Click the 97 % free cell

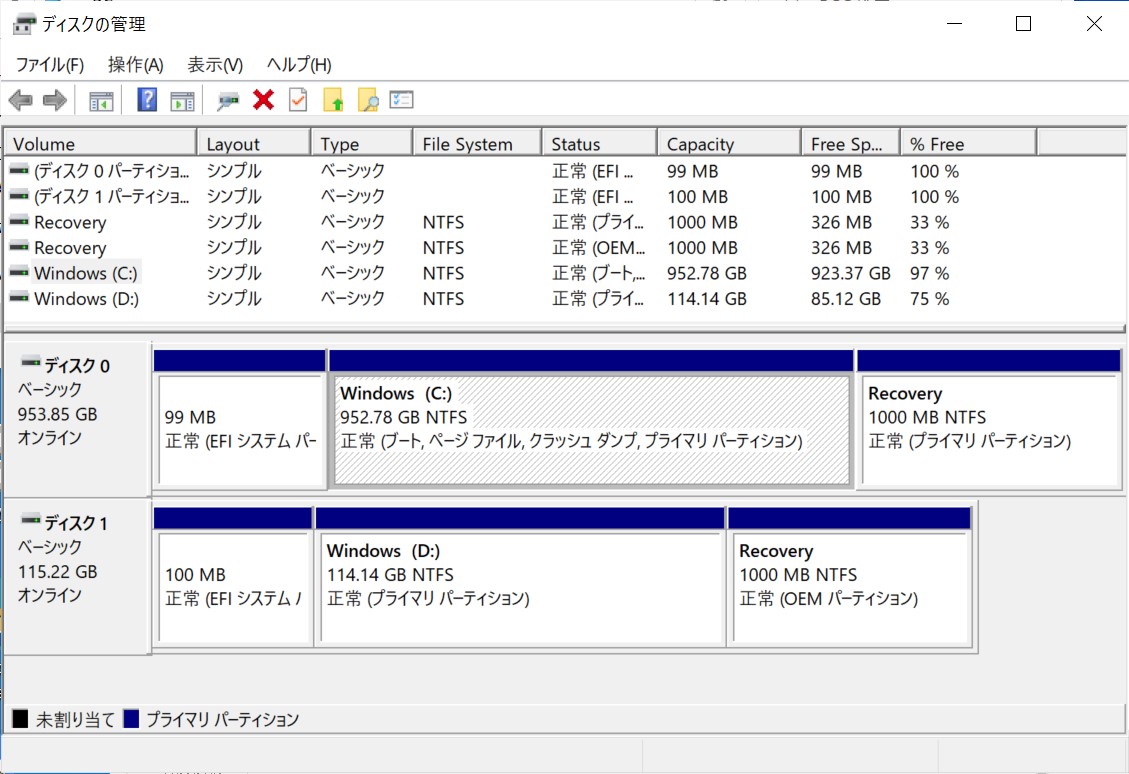coord(930,274)
